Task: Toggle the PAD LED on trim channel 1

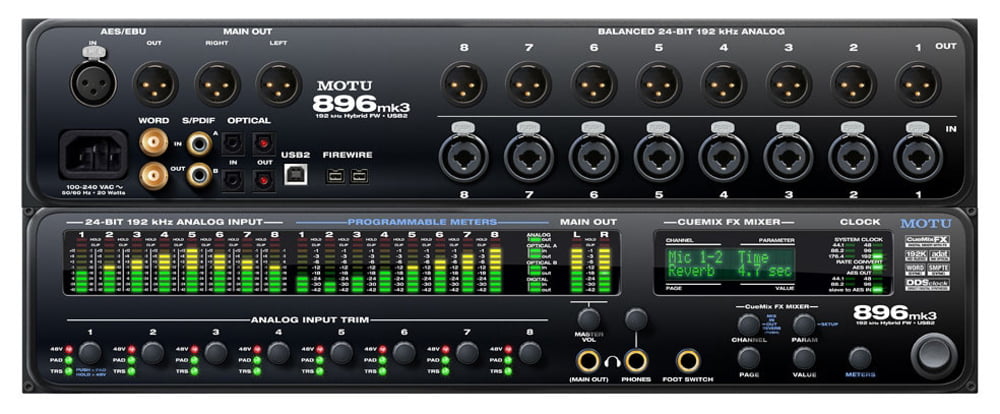Action: pyautogui.click(x=69, y=360)
